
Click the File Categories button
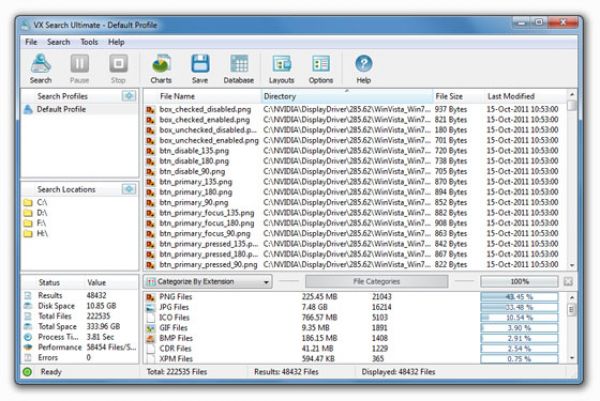coord(375,283)
